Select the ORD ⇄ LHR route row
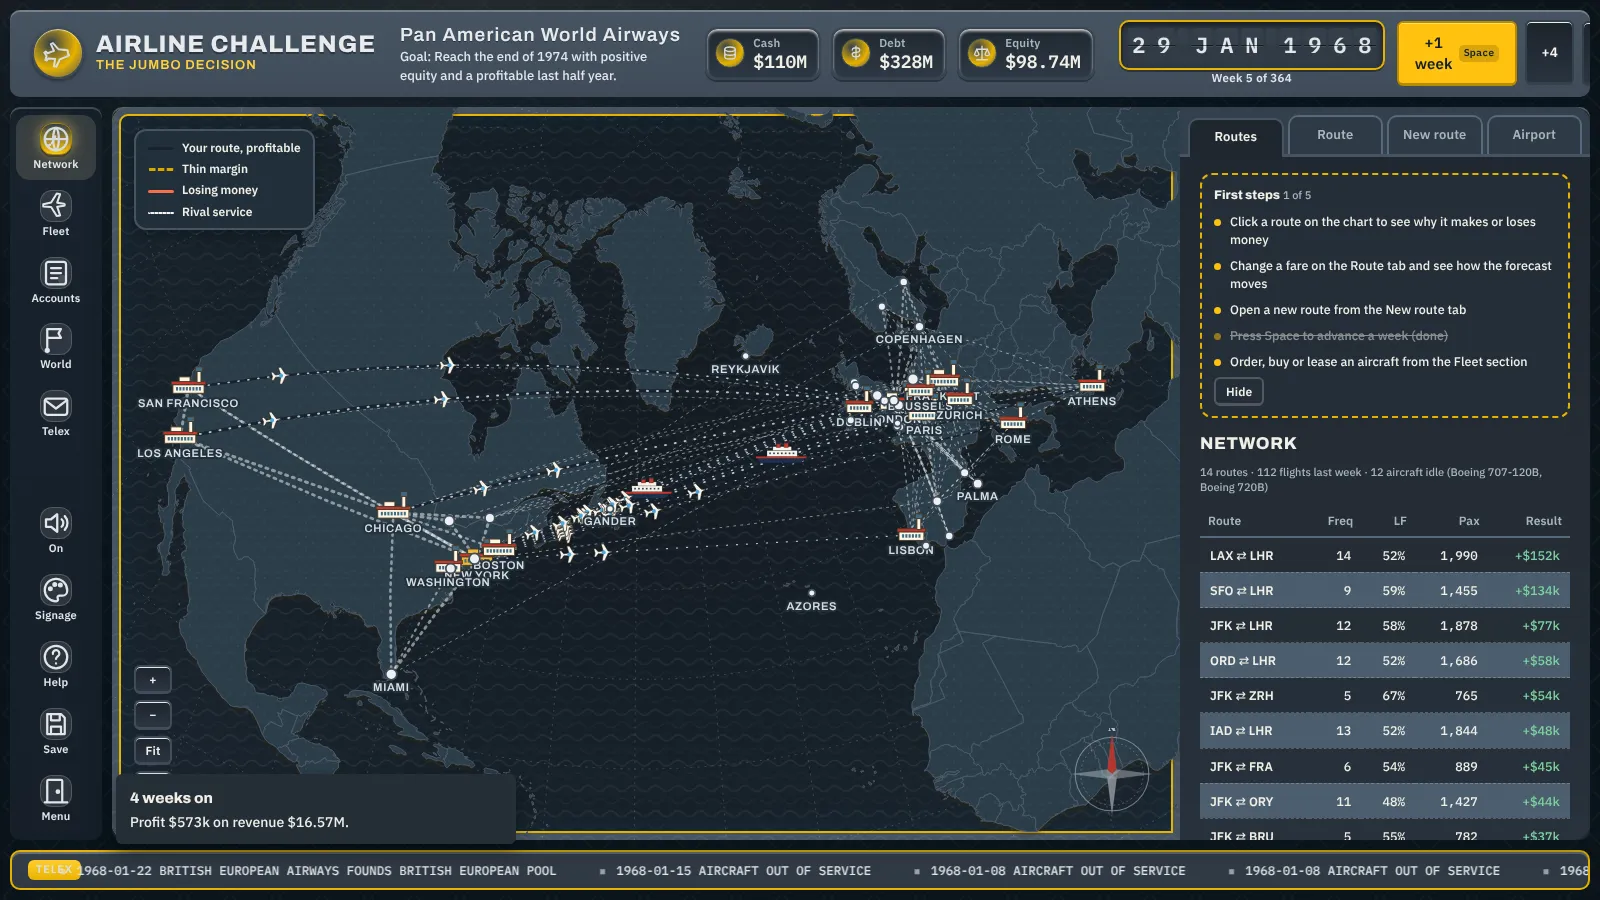The height and width of the screenshot is (900, 1600). point(1385,661)
